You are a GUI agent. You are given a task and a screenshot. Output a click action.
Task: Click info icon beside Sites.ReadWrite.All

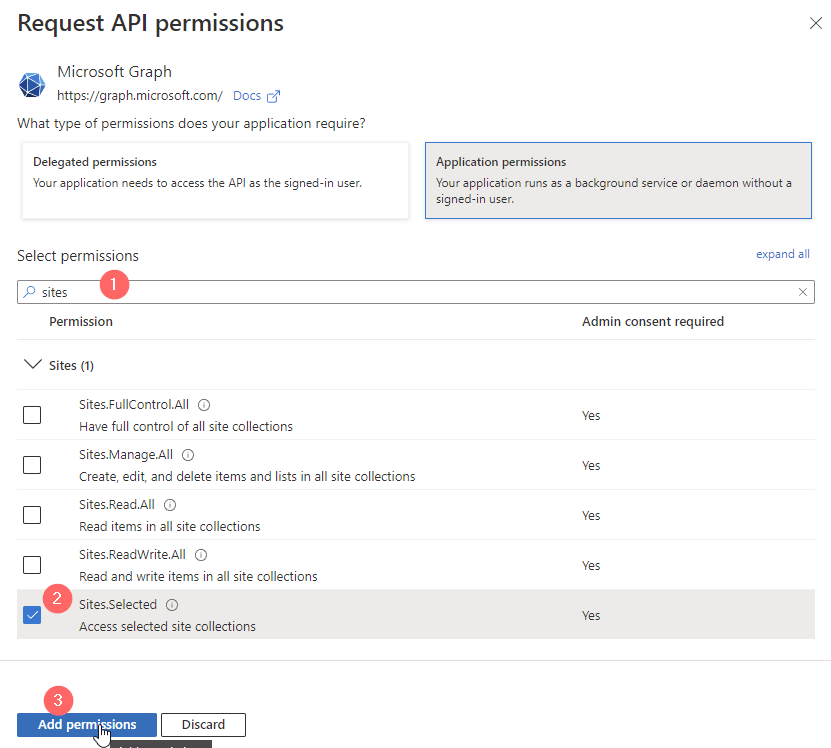point(201,555)
